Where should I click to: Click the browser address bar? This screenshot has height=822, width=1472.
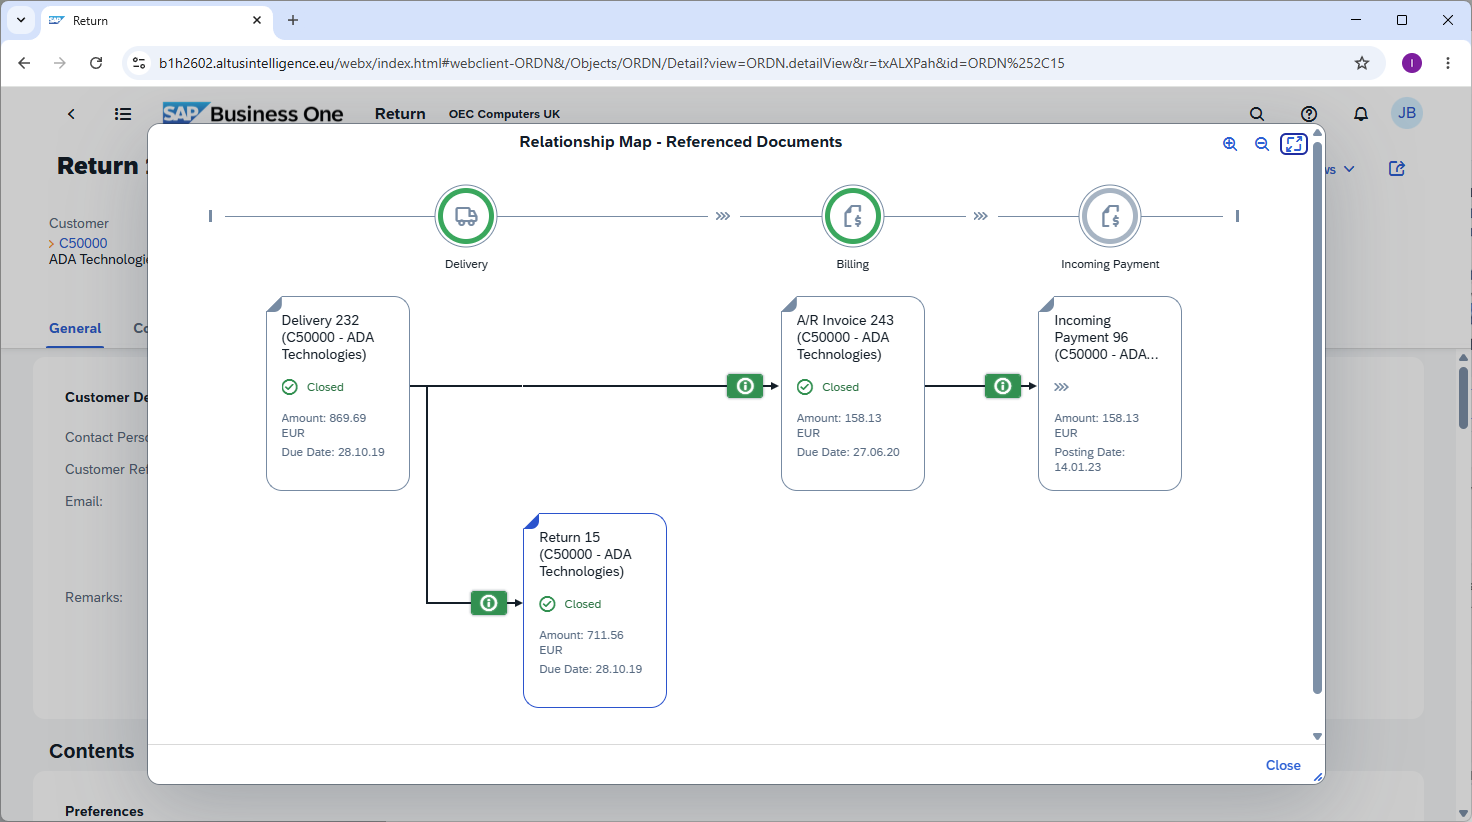[x=755, y=63]
